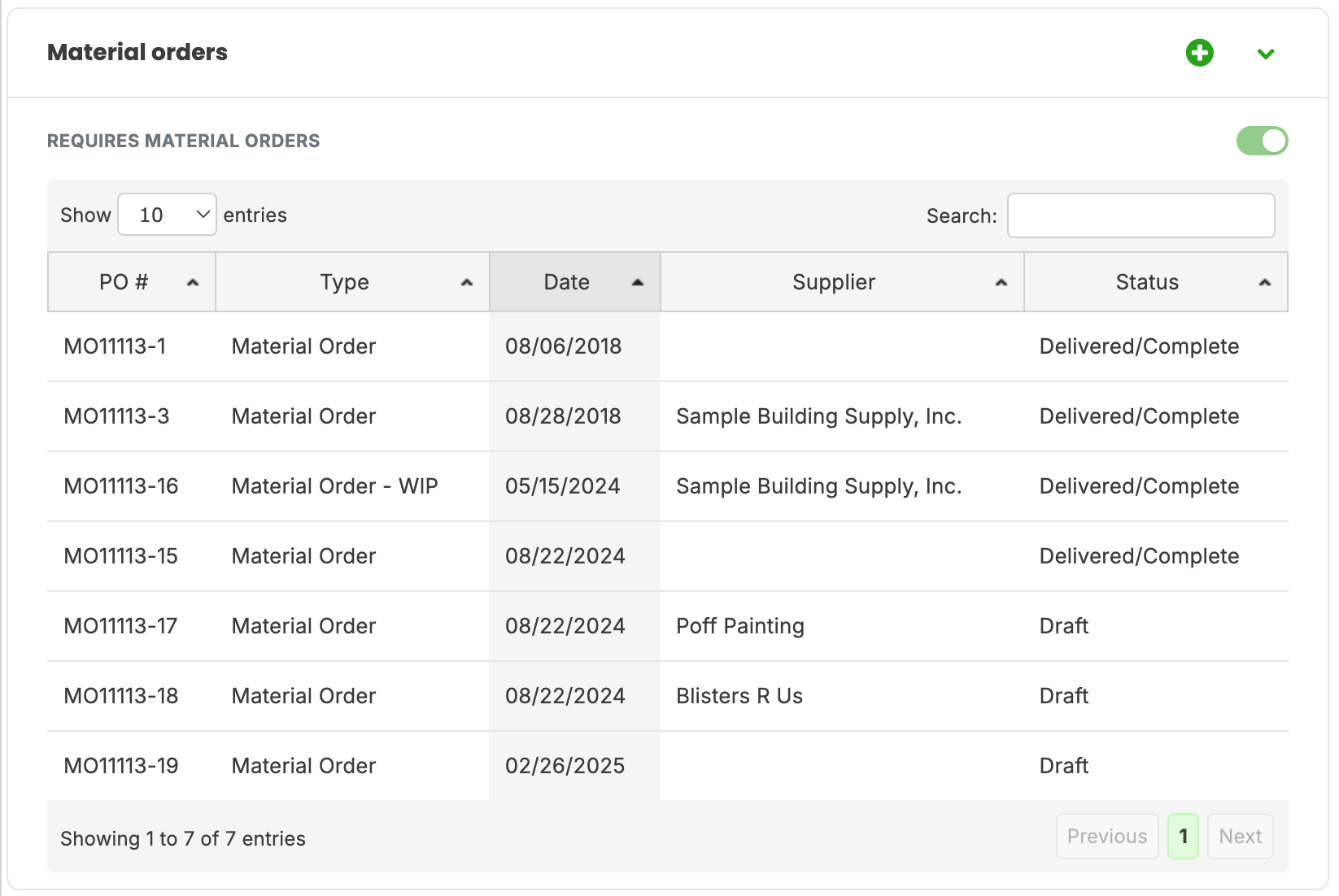
Task: Sort table by Status column
Action: (1156, 282)
